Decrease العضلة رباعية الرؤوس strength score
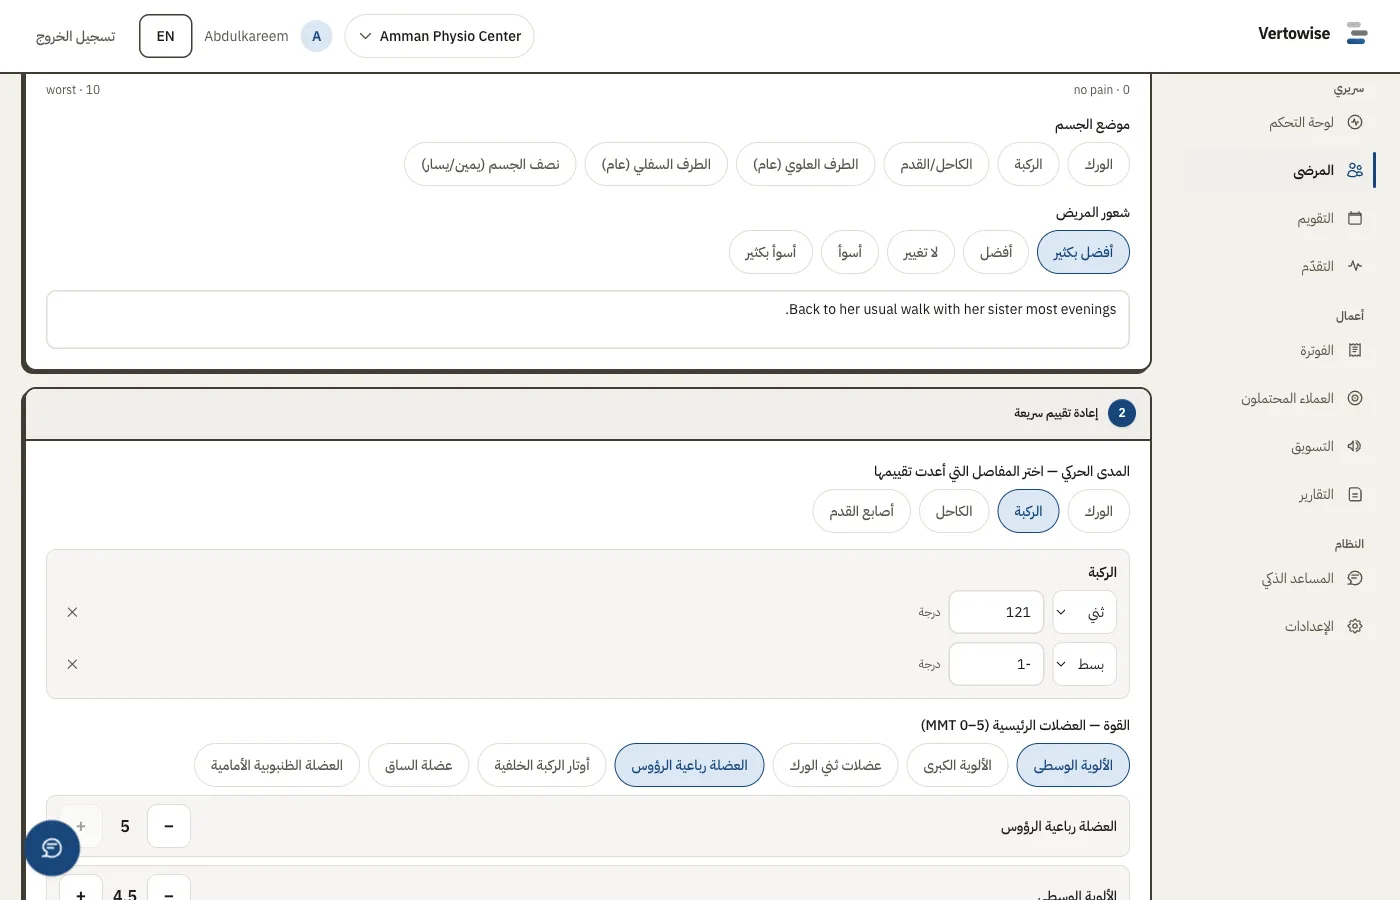The width and height of the screenshot is (1400, 900). point(169,826)
